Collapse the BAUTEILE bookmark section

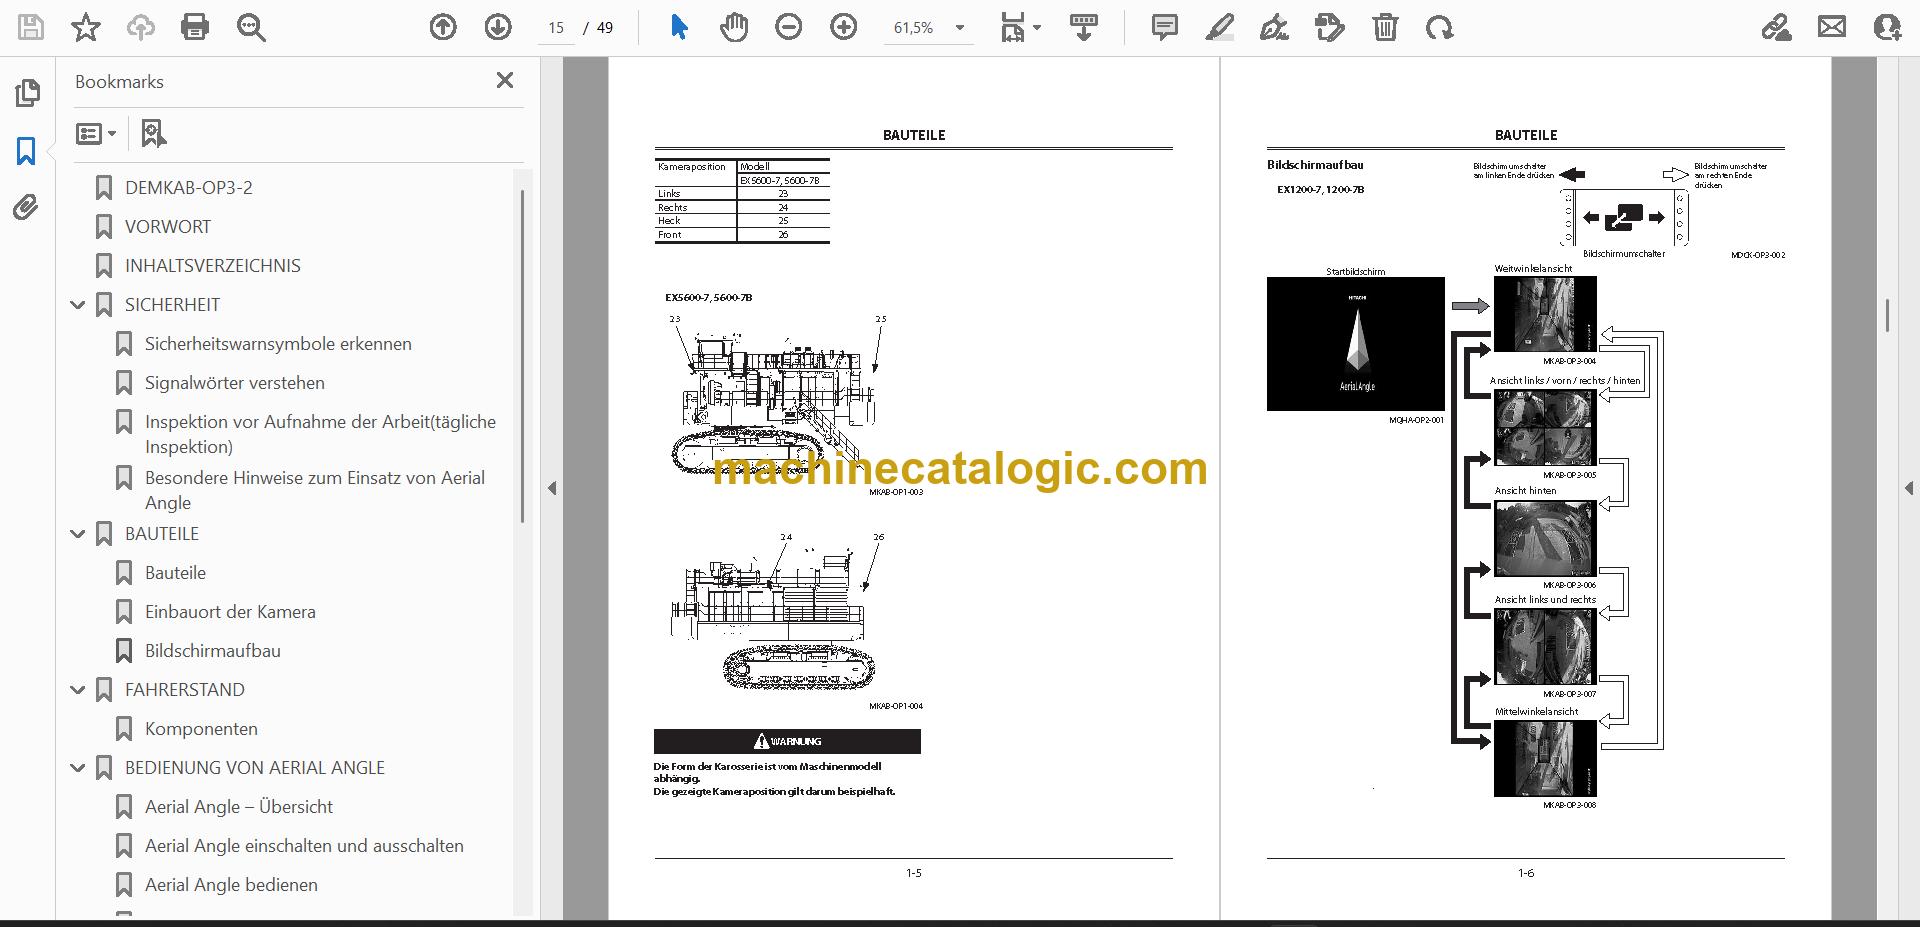click(x=78, y=534)
